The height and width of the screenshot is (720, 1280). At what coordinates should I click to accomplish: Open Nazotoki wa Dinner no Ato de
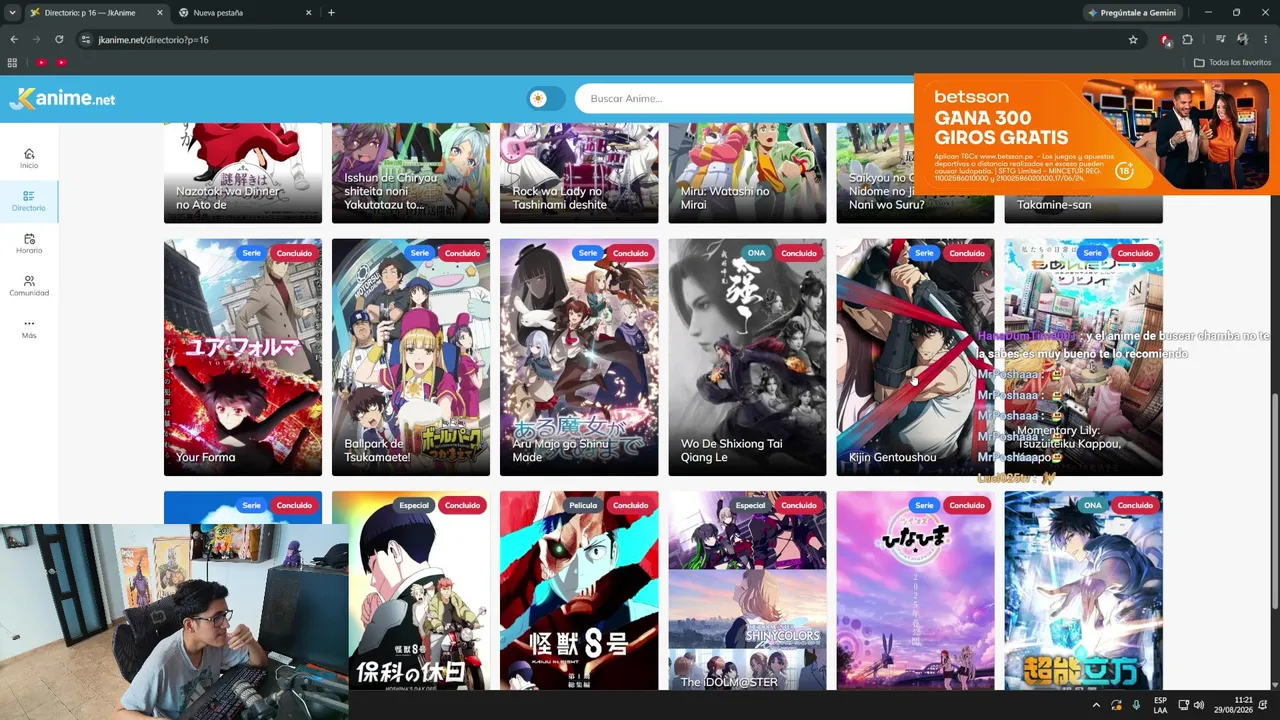[x=243, y=172]
